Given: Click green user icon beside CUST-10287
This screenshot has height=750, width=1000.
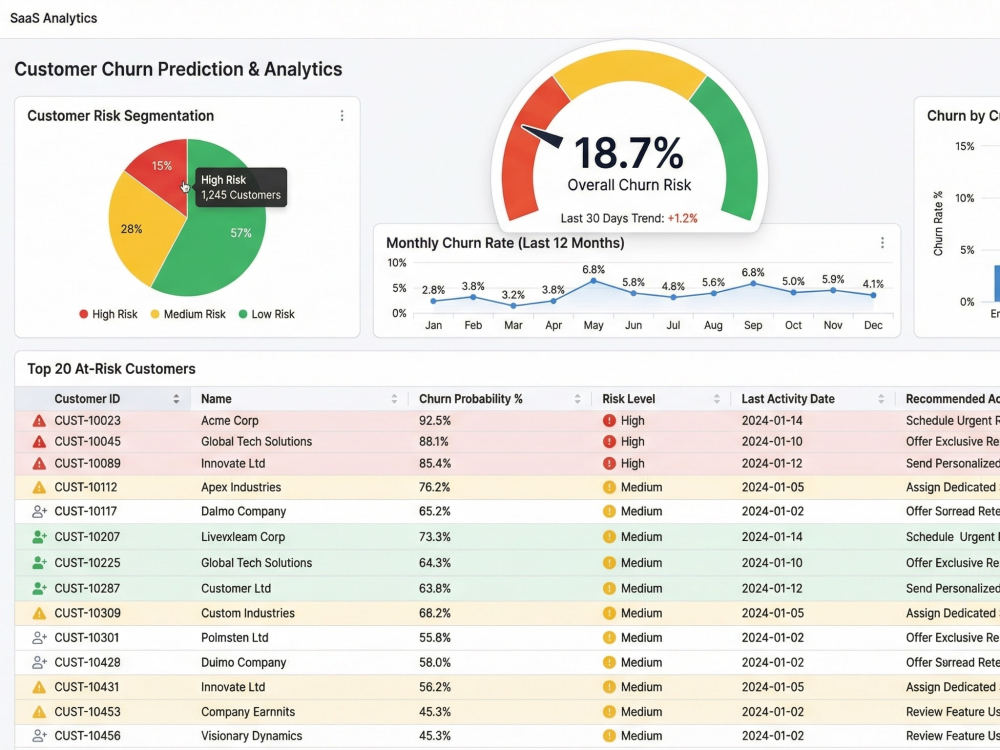Looking at the screenshot, I should coord(39,589).
